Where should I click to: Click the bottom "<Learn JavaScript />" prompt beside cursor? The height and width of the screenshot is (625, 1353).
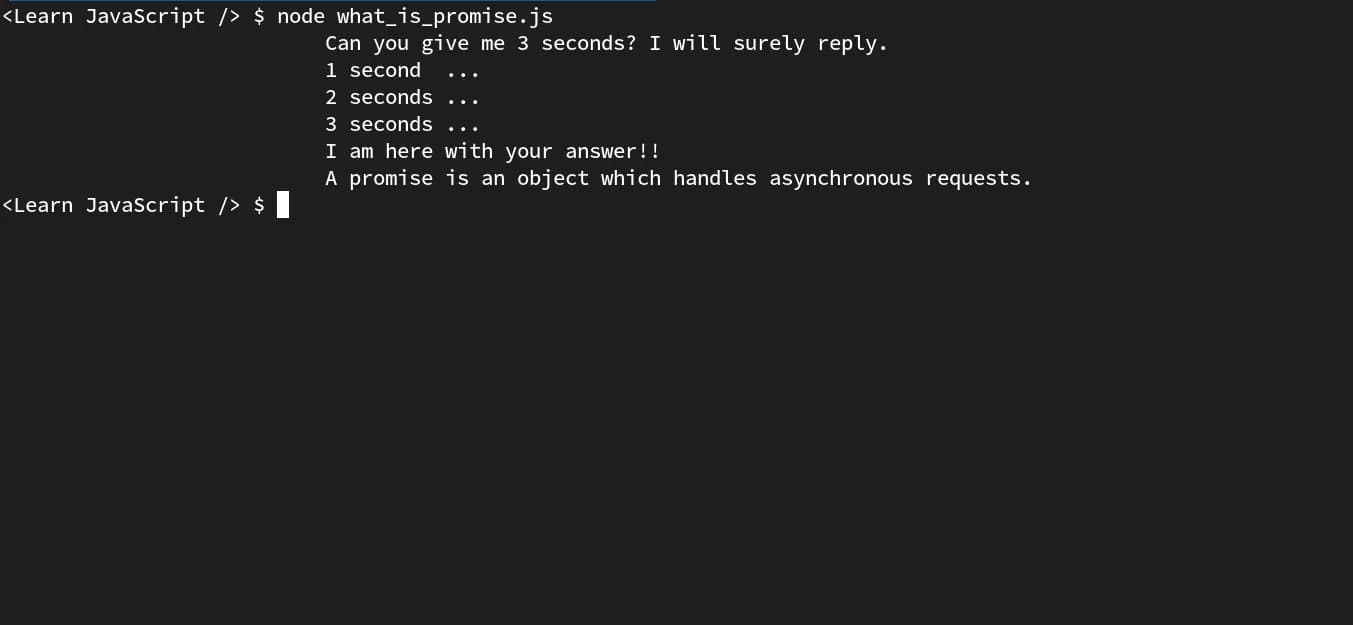click(x=121, y=205)
